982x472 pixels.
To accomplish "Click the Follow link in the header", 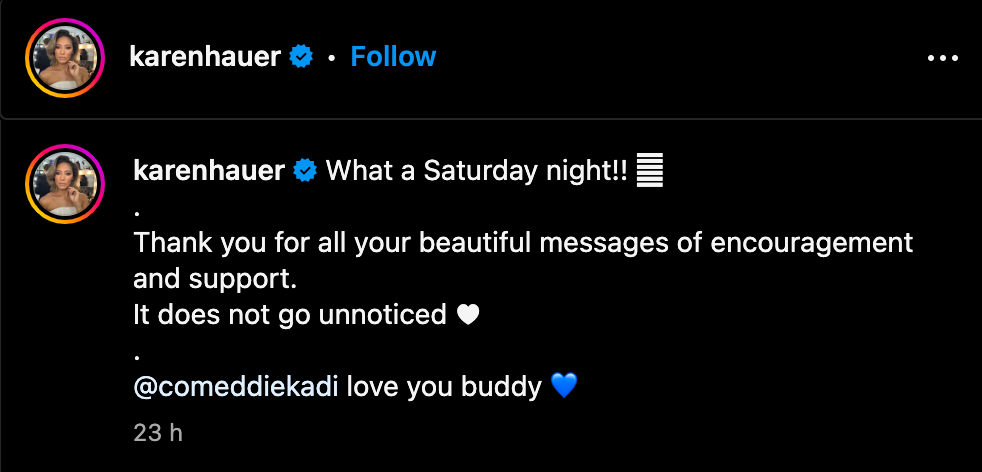I will click(x=393, y=57).
